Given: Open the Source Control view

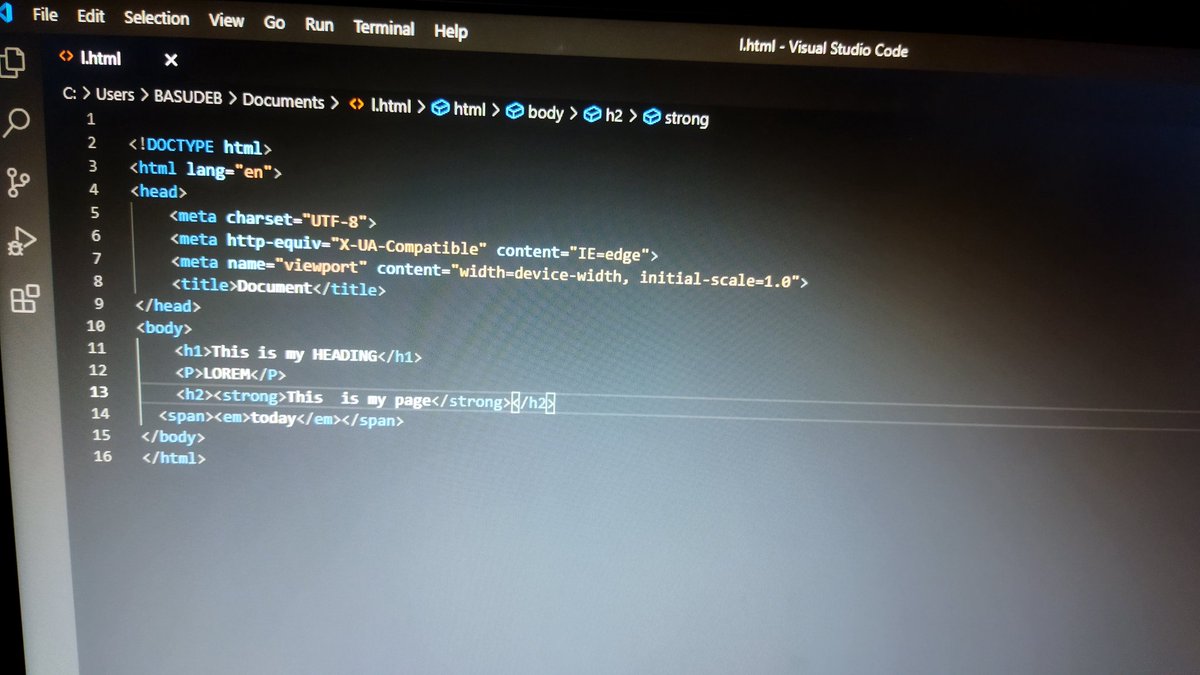Looking at the screenshot, I should [x=18, y=182].
